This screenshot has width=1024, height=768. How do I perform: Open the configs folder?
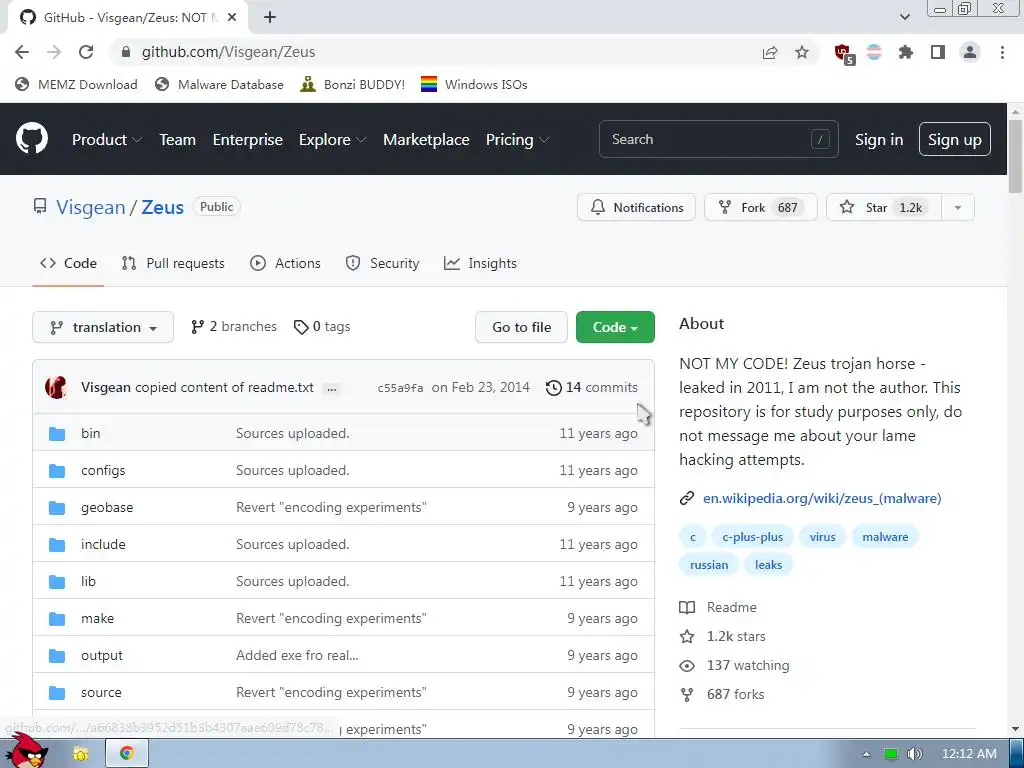pos(103,470)
